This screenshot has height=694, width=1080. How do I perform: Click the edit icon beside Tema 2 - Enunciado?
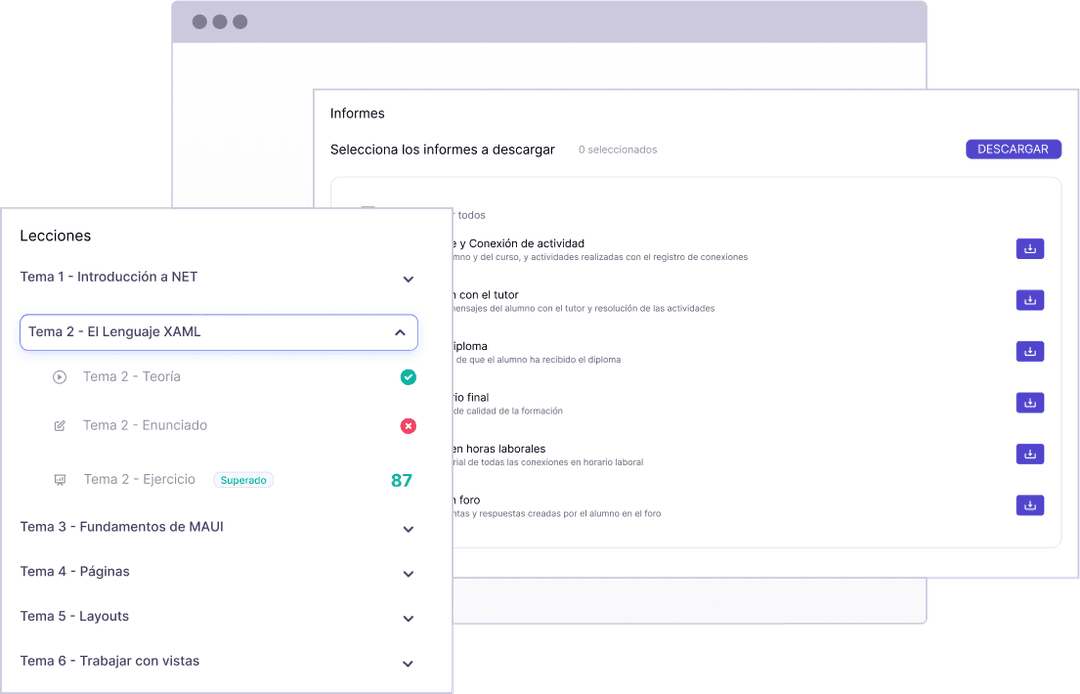[60, 426]
